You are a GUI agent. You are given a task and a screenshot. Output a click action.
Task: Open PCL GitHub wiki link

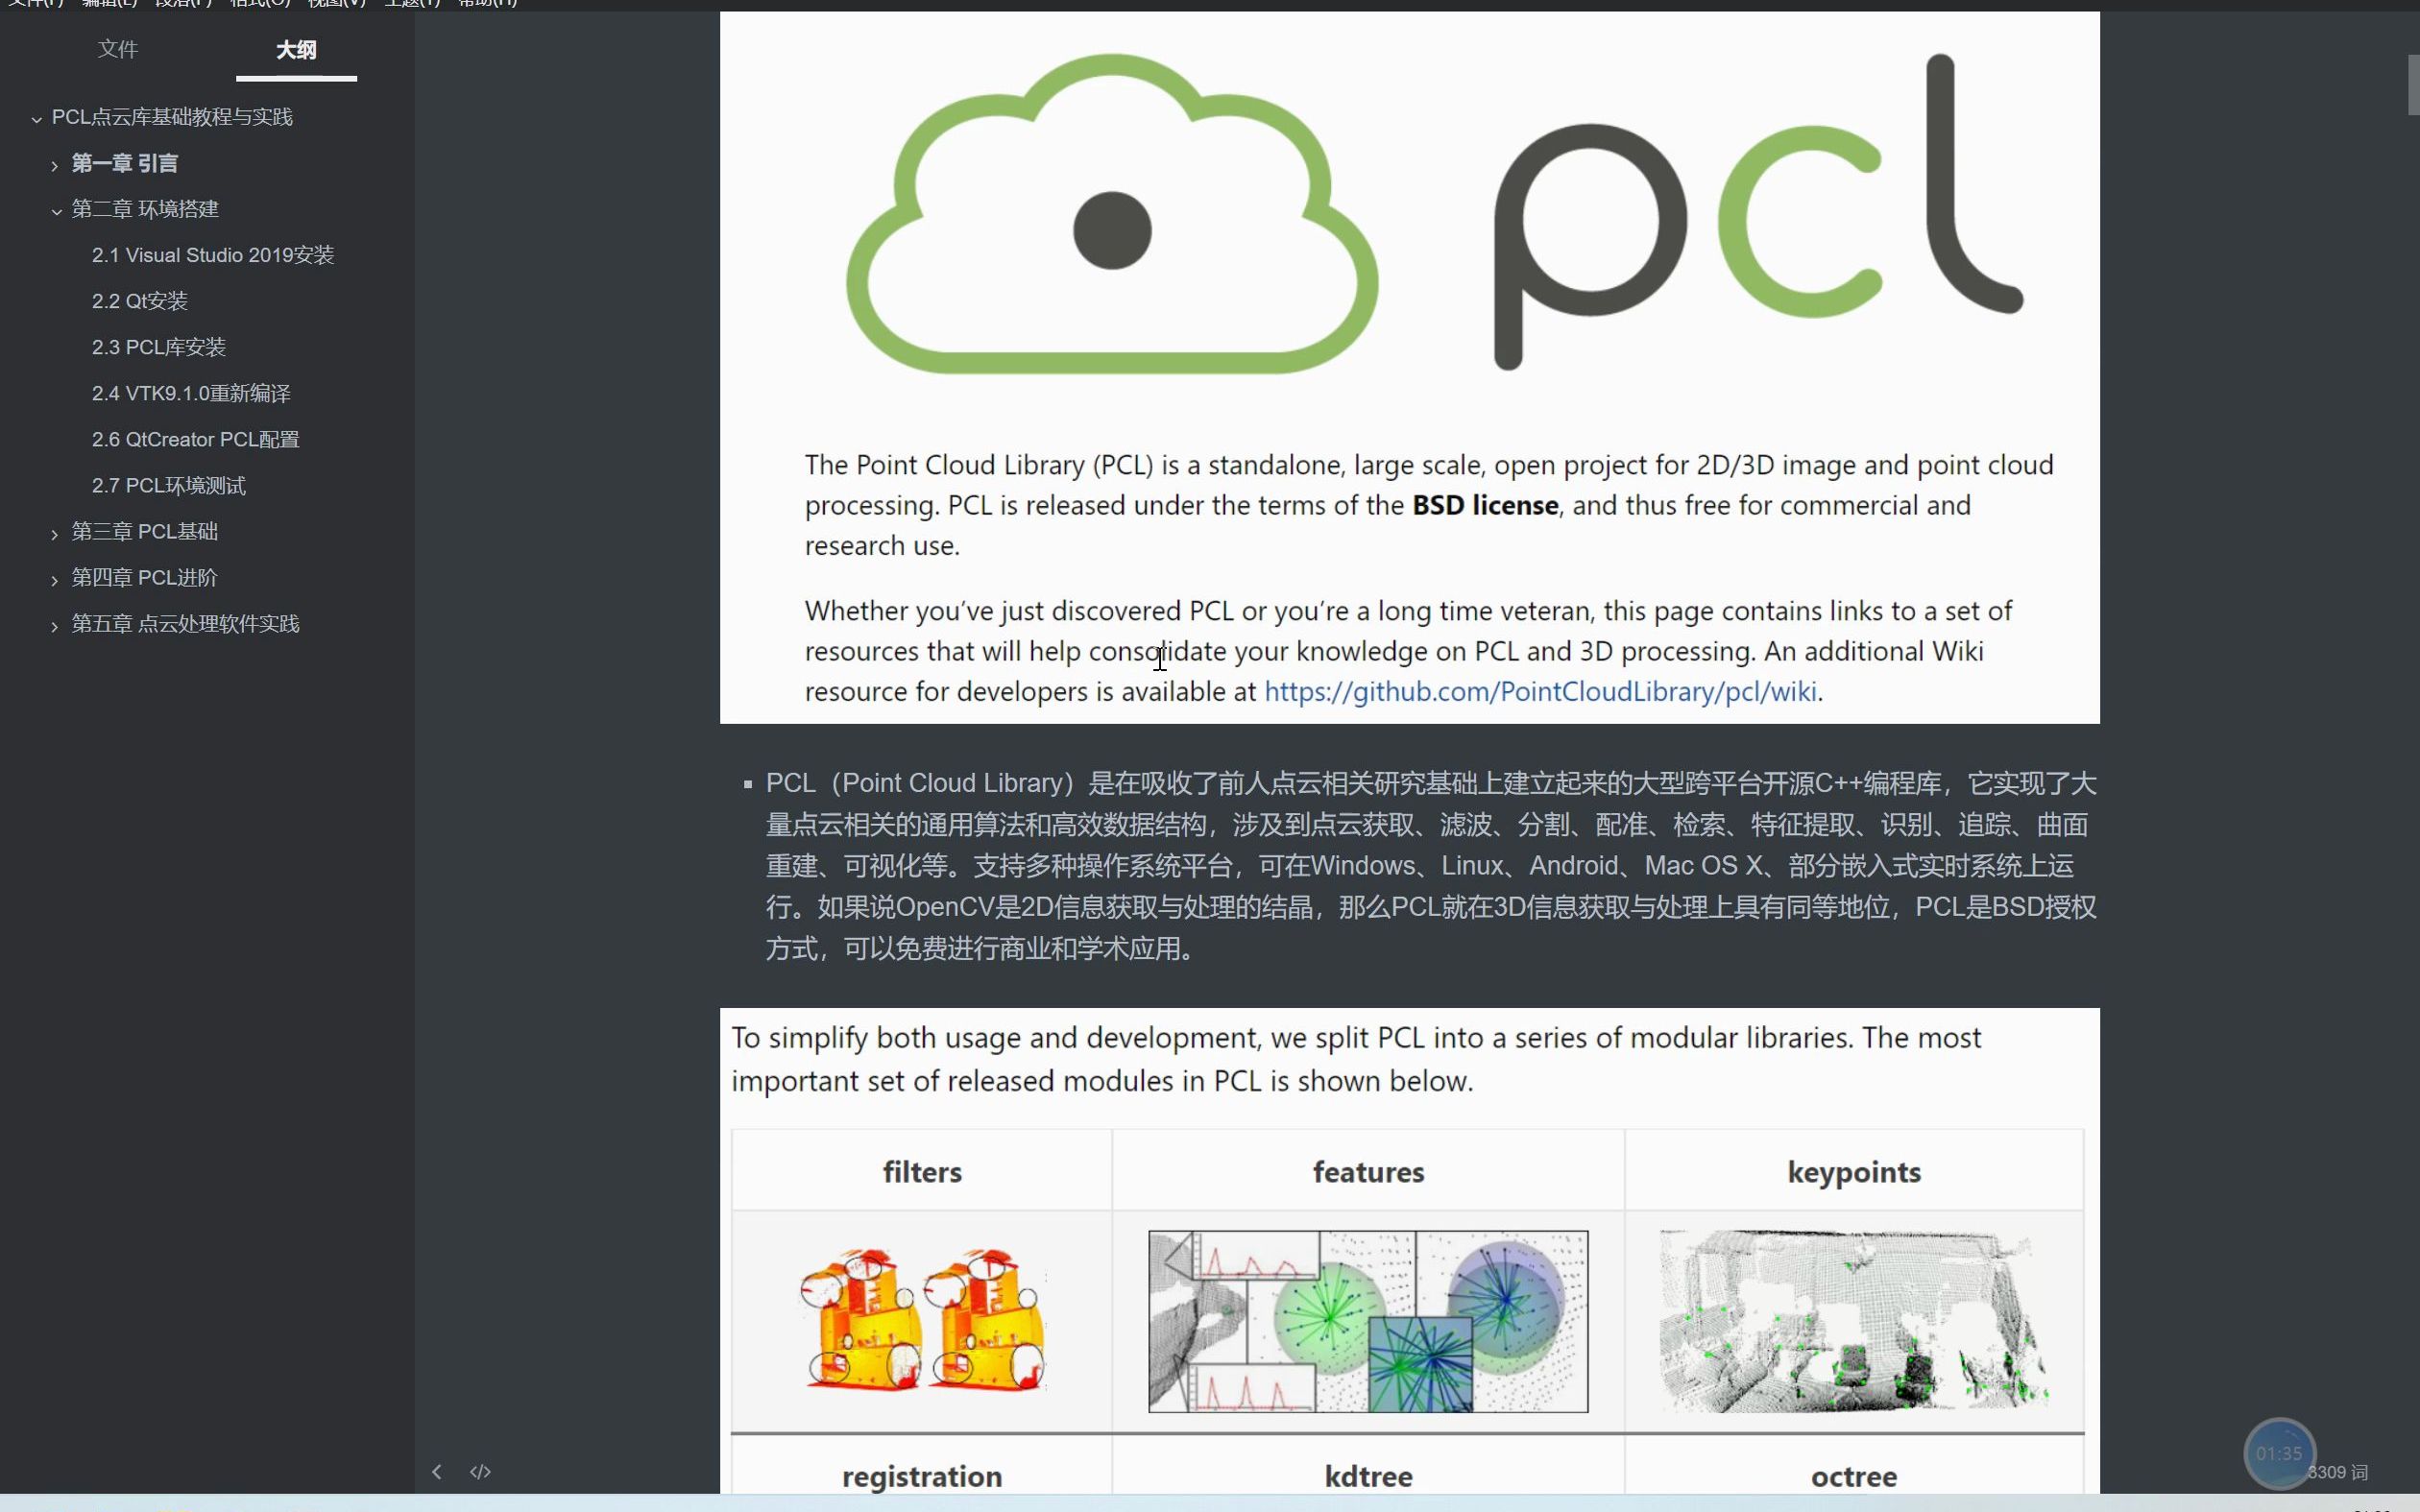tap(1538, 690)
